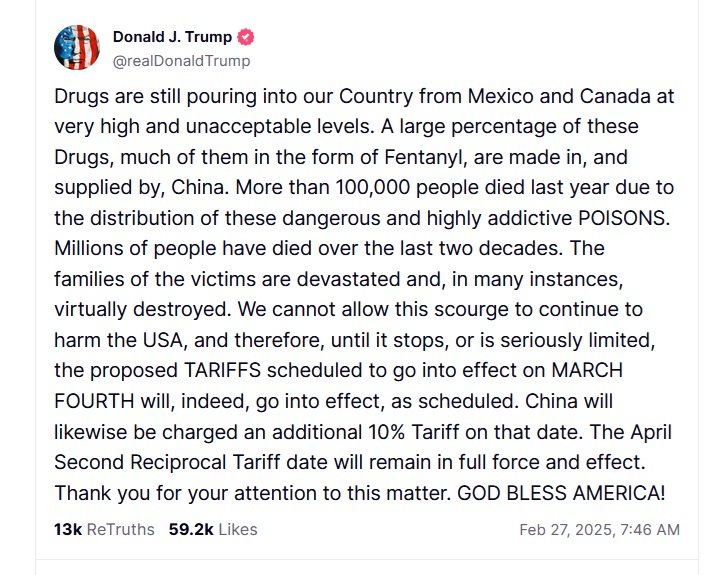Visit the @realDonaldTrump handle link
726x575 pixels.
click(181, 61)
